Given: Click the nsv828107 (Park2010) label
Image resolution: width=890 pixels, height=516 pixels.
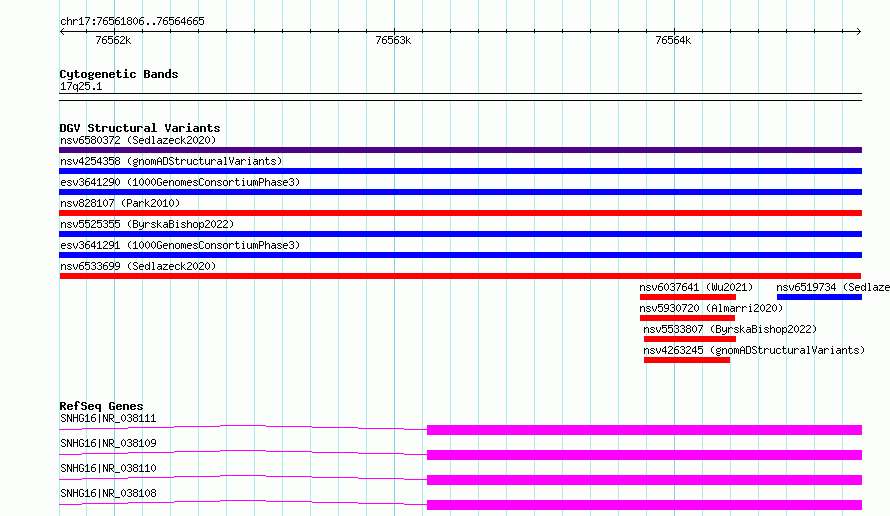Looking at the screenshot, I should point(120,203).
